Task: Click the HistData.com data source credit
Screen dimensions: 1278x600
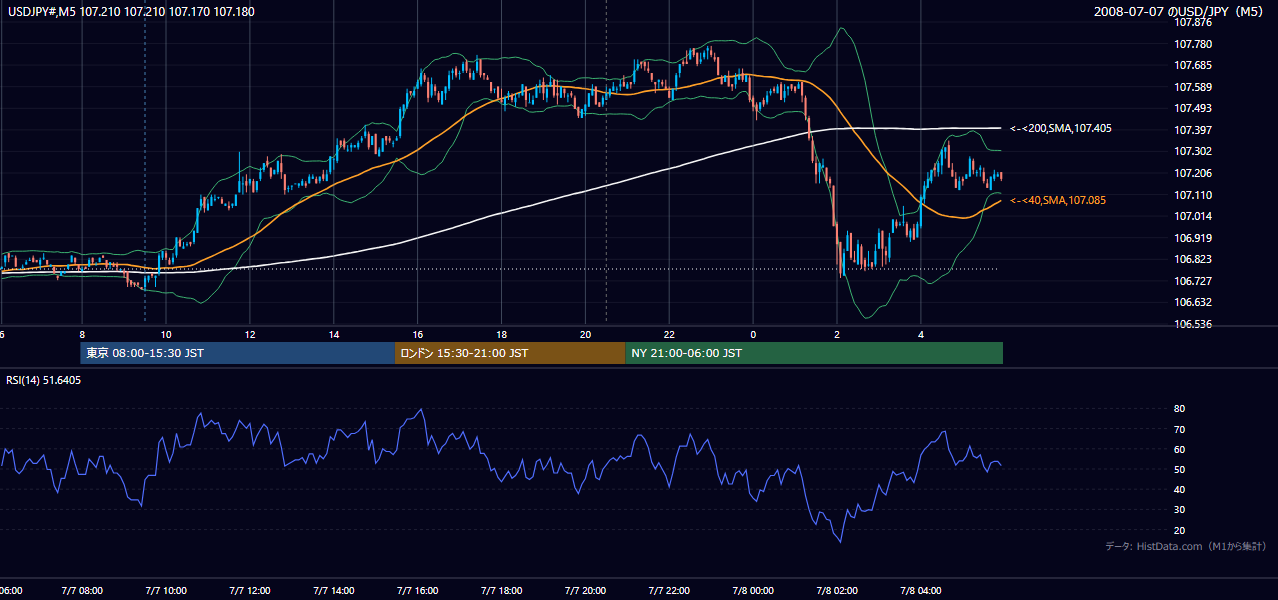Action: point(1186,546)
